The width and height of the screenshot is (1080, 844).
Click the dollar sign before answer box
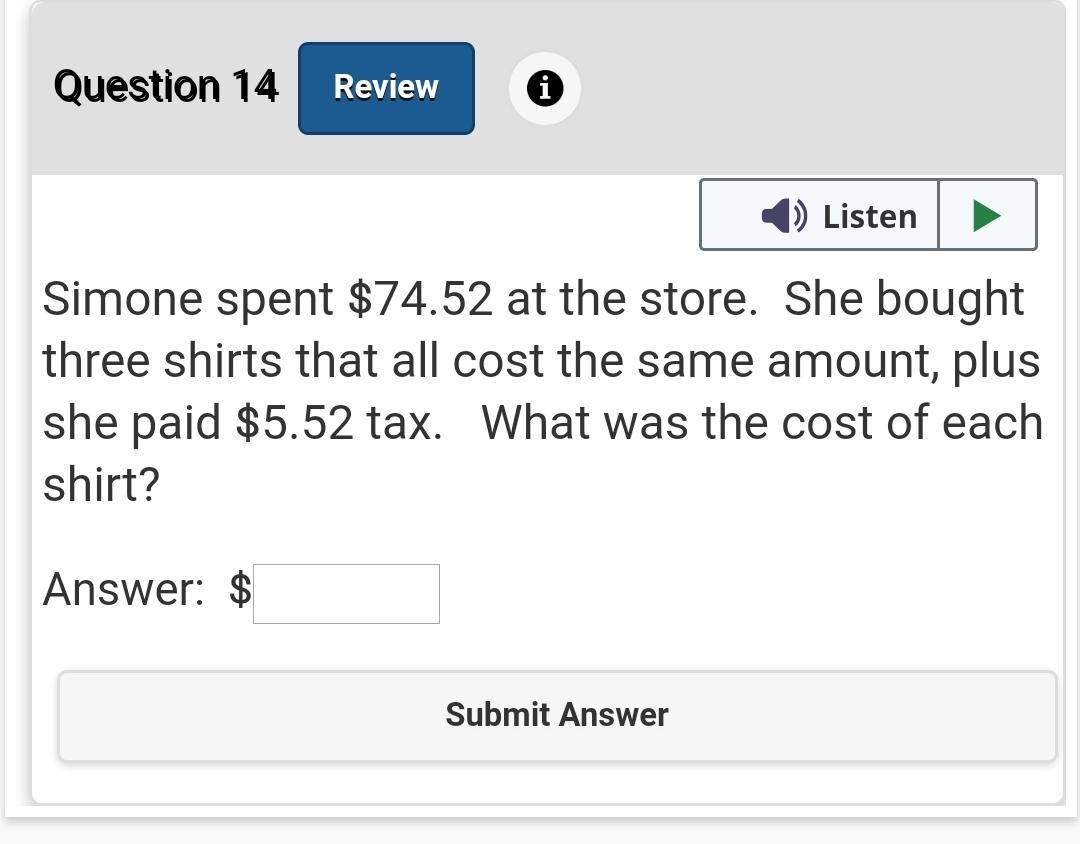240,589
